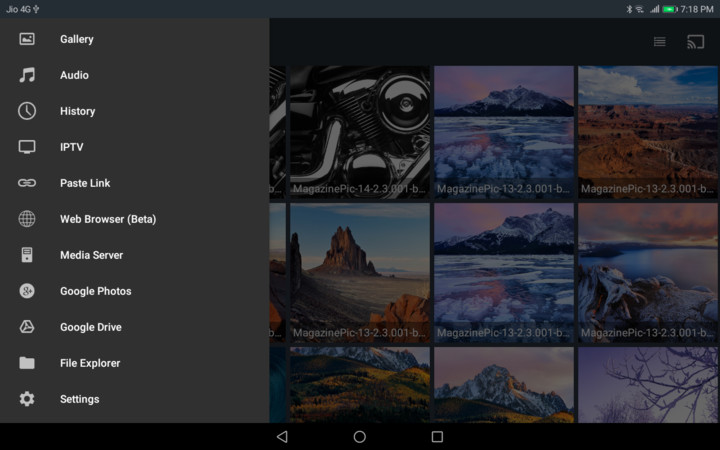Tap the Google Photos icon

coord(27,291)
